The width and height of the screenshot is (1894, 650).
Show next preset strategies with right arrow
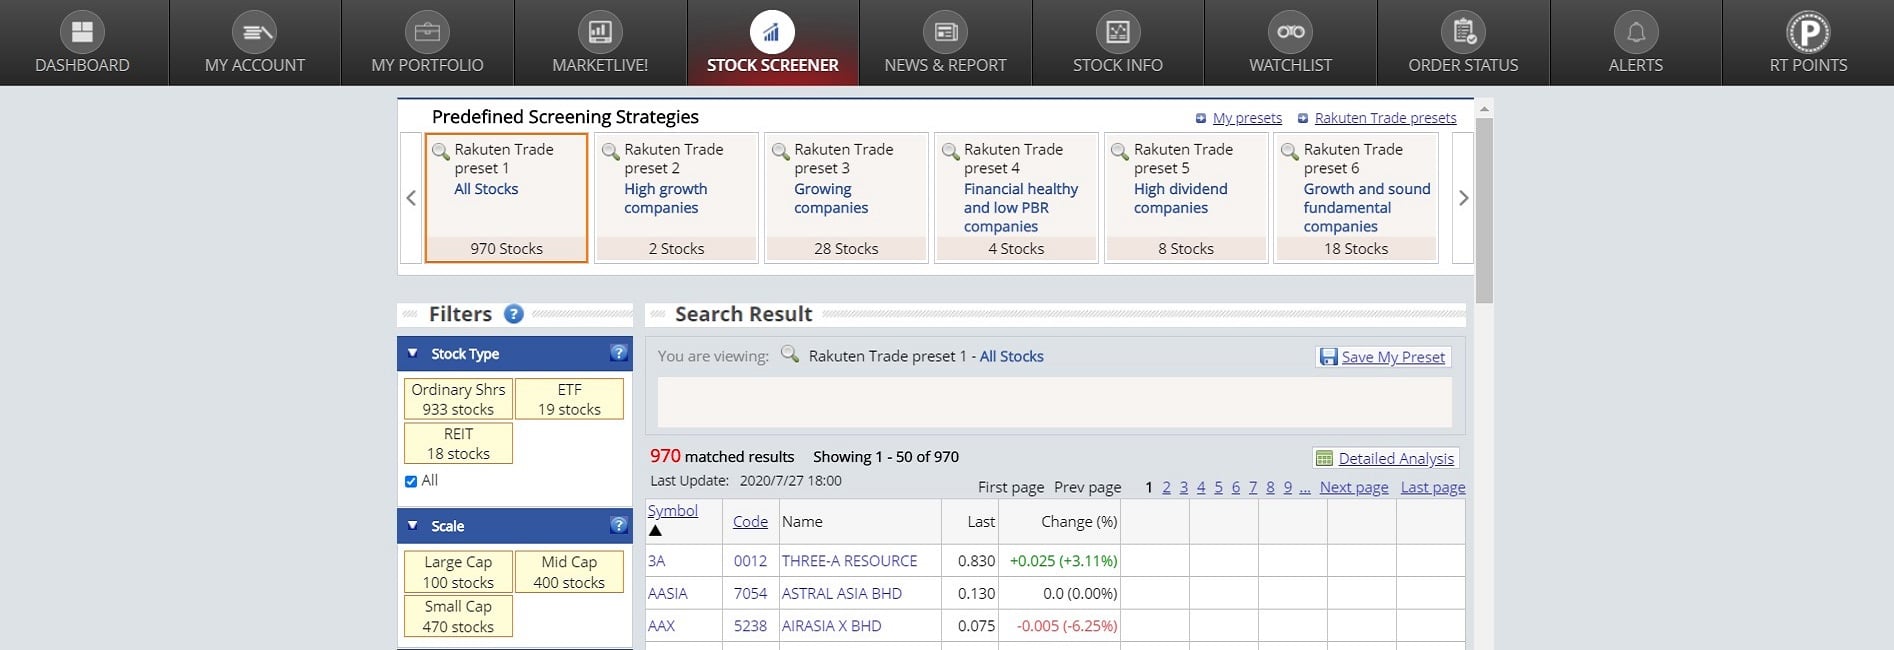[1463, 198]
